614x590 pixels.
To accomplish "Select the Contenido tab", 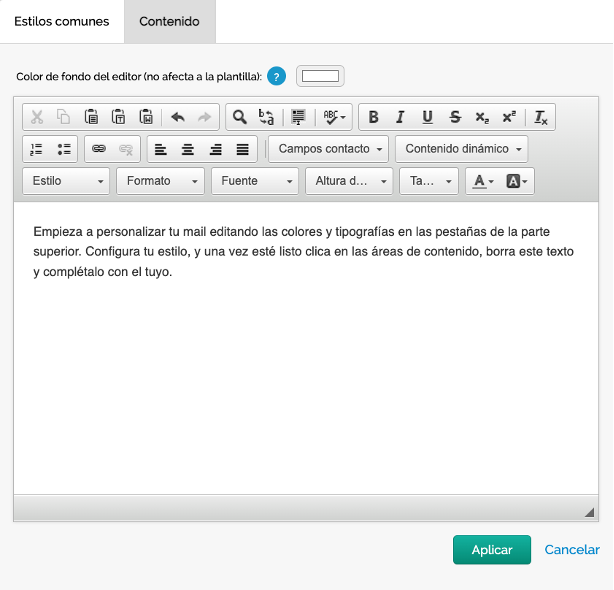I will point(169,21).
